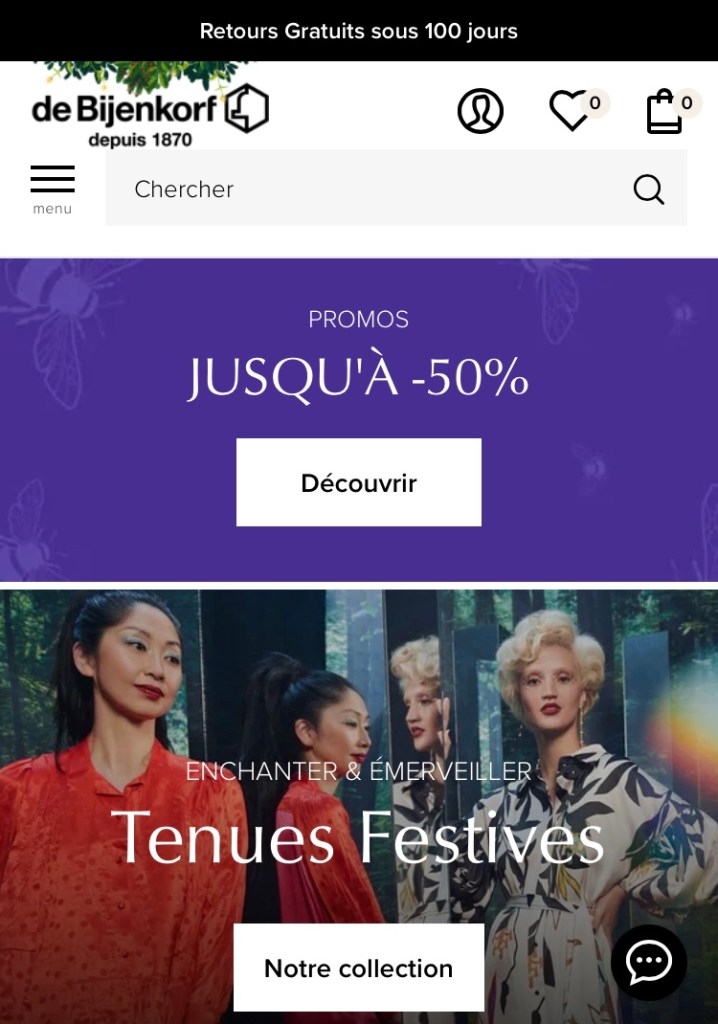Open the shopping bag icon
Image resolution: width=718 pixels, height=1024 pixels.
coord(664,111)
